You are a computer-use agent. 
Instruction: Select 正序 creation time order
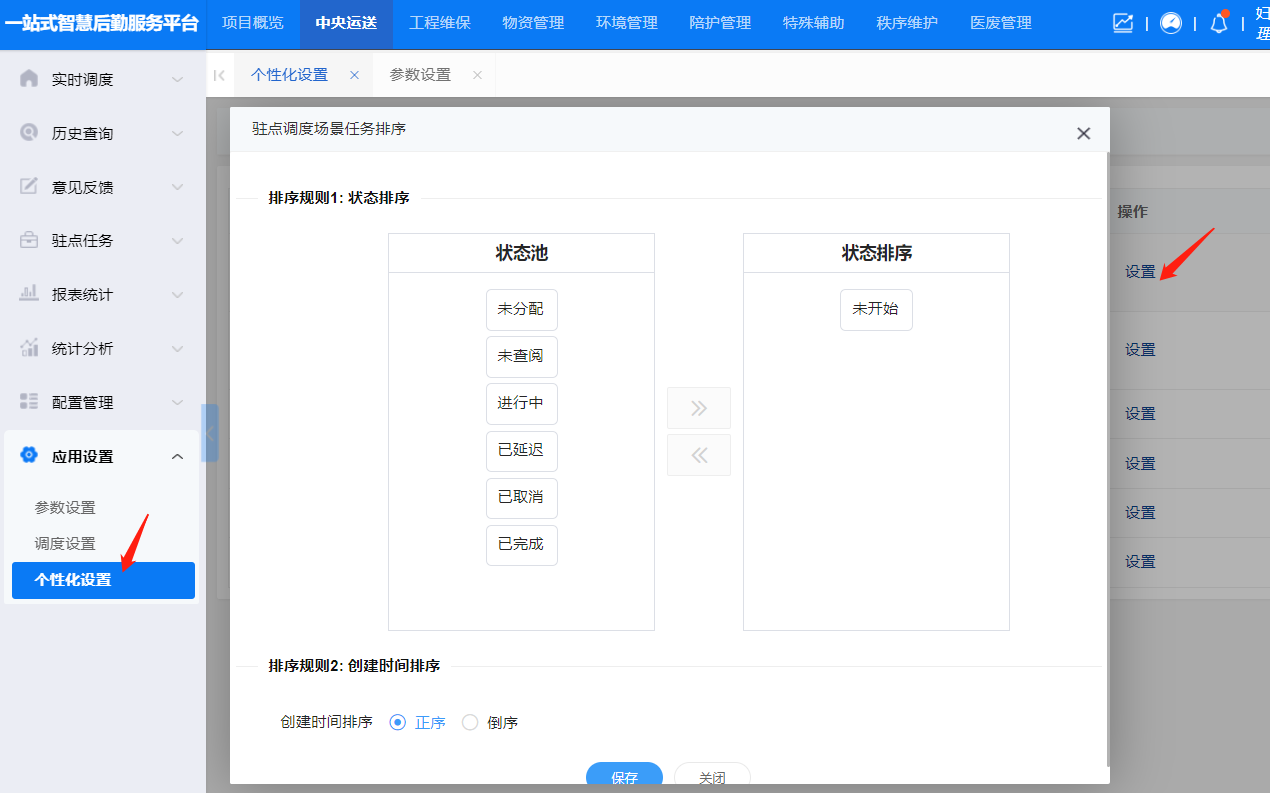click(x=418, y=723)
